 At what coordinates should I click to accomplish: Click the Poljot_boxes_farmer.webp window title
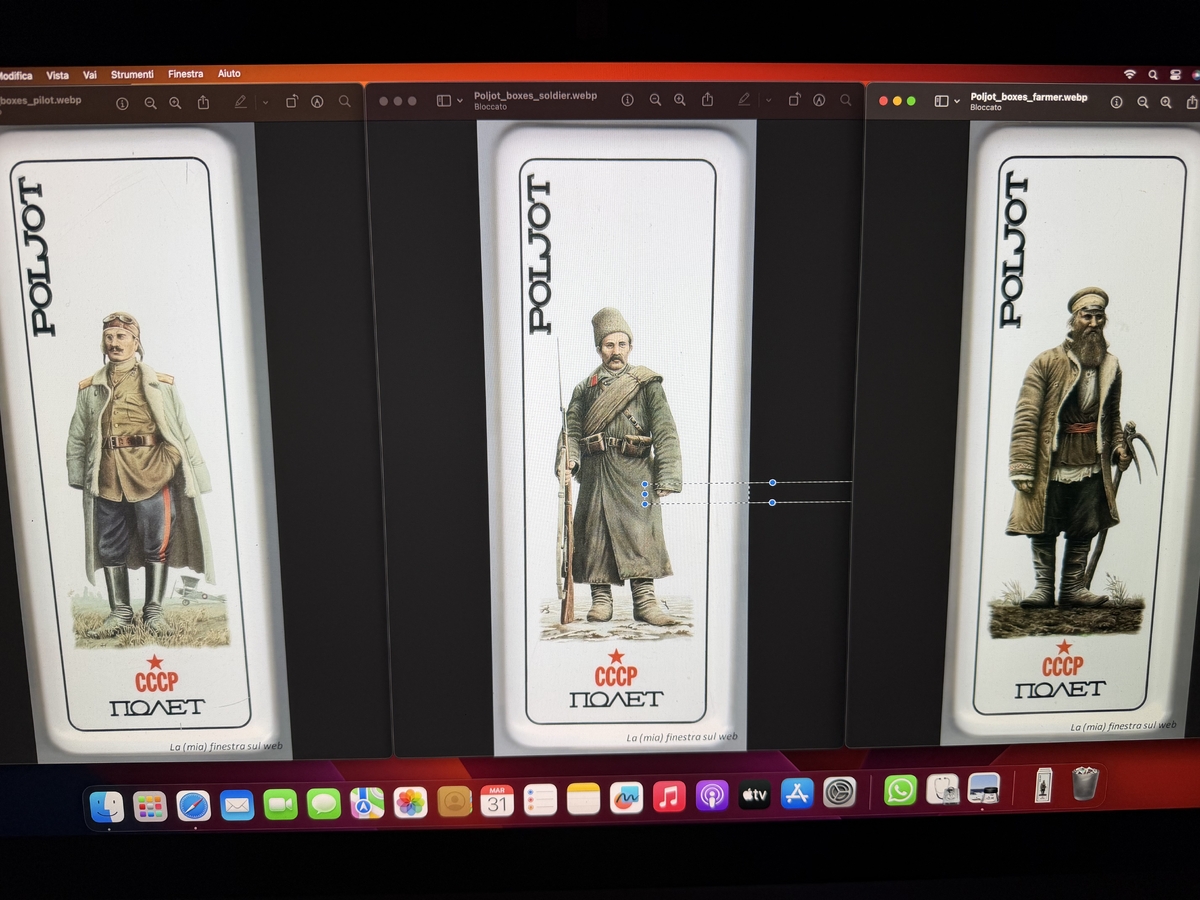(1028, 97)
